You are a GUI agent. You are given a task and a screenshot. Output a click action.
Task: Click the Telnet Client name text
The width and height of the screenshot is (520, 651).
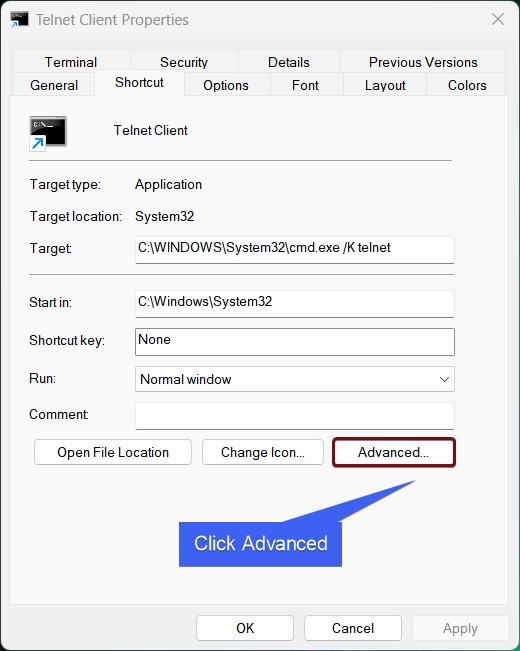pyautogui.click(x=150, y=130)
